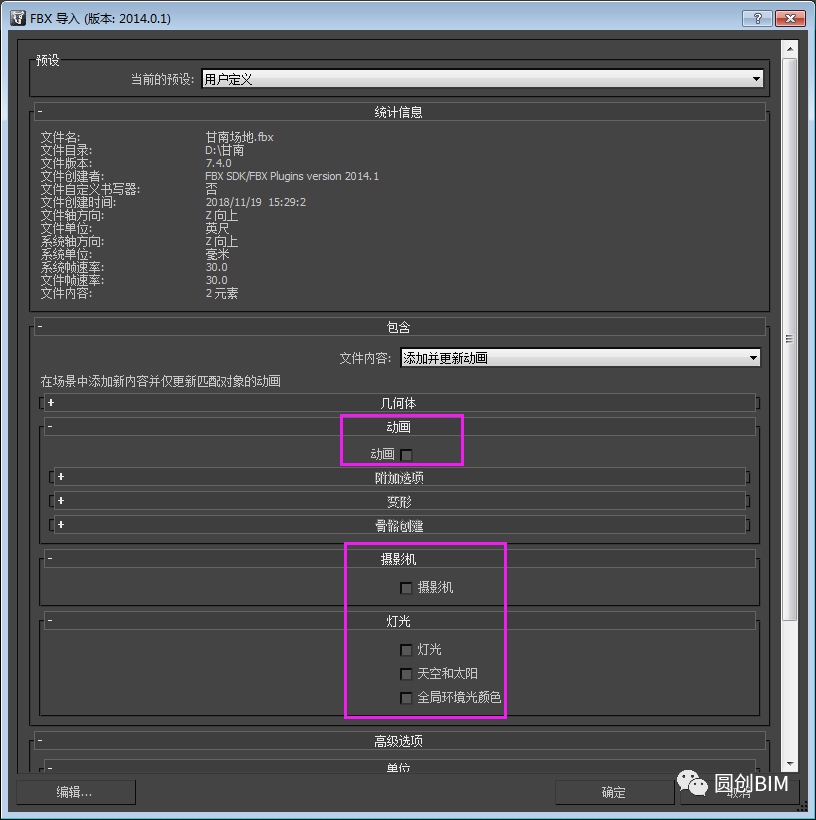Image resolution: width=816 pixels, height=820 pixels.
Task: Check the 摄影机 camera import checkbox
Action: 406,588
